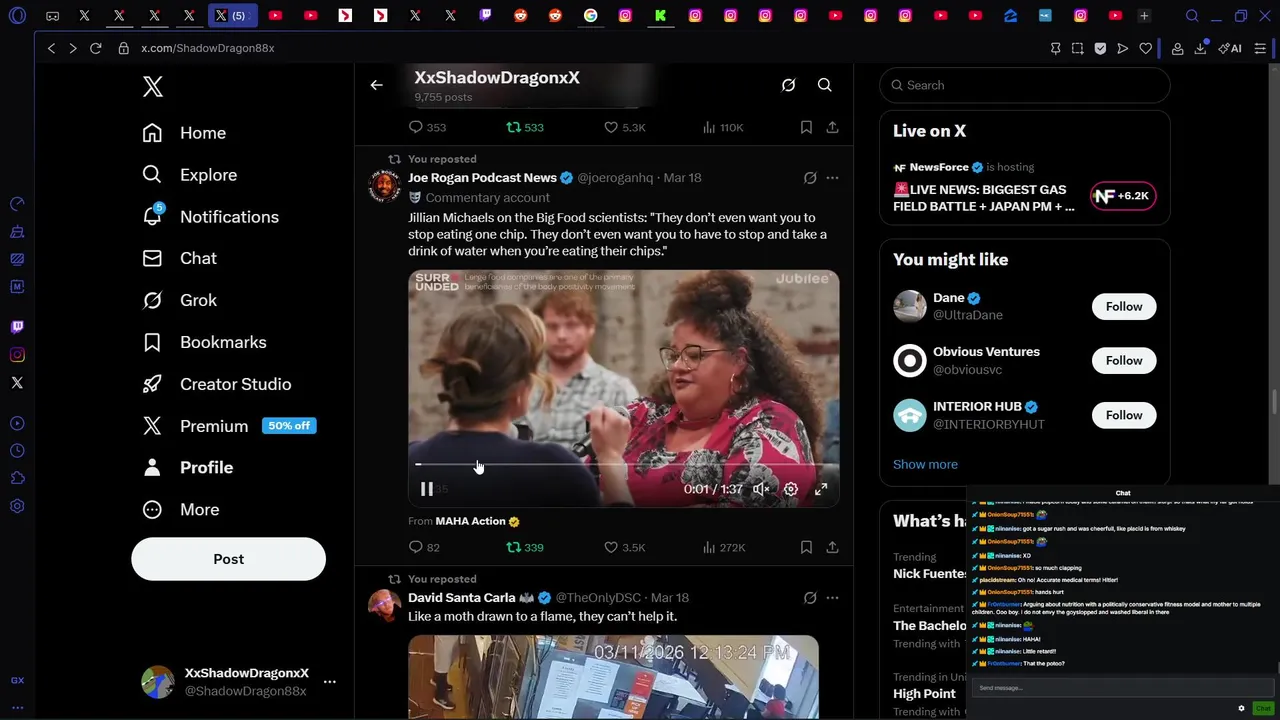This screenshot has height=720, width=1280.
Task: Open the Explore page
Action: click(x=190, y=175)
